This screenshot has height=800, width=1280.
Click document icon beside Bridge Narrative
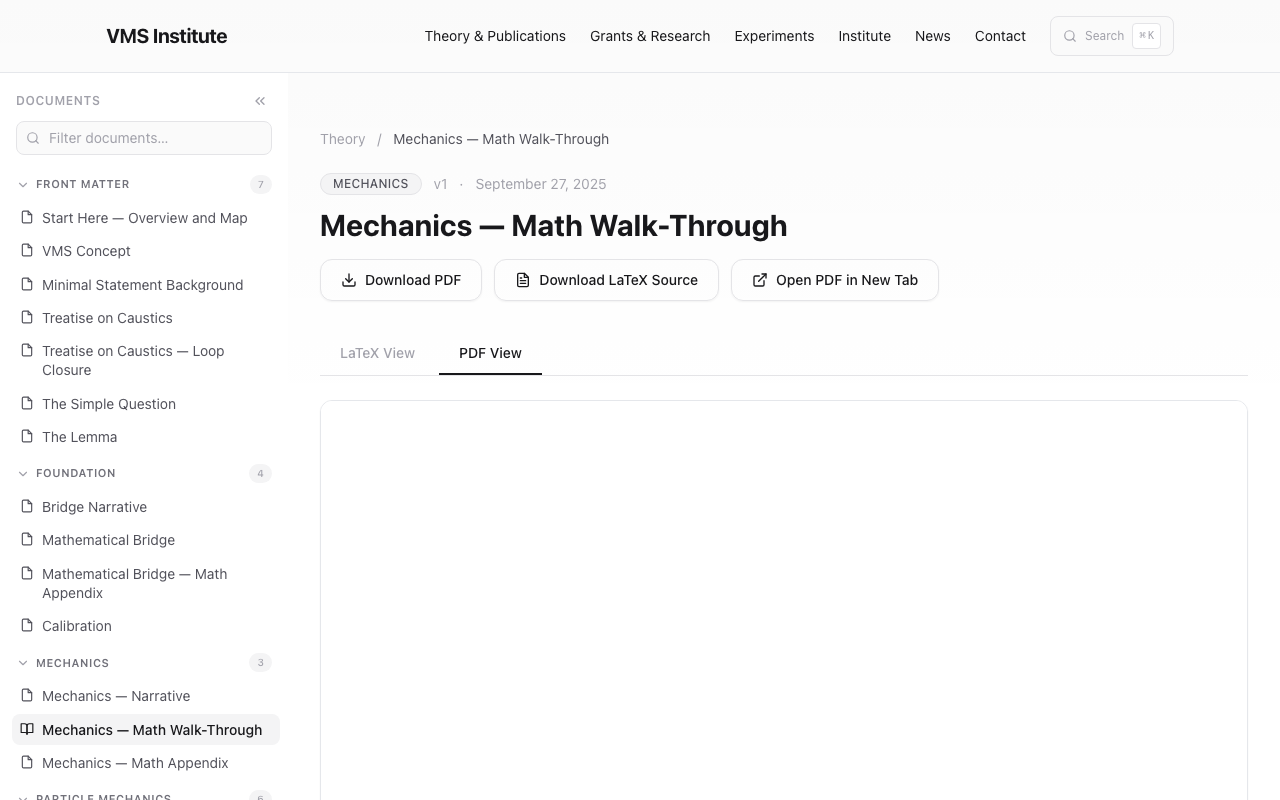point(27,506)
